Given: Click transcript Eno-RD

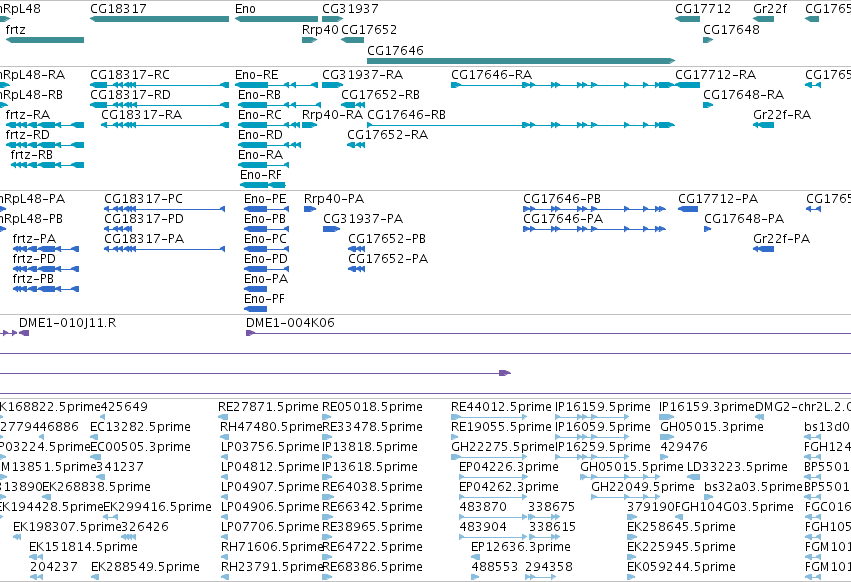Looking at the screenshot, I should click(269, 145).
